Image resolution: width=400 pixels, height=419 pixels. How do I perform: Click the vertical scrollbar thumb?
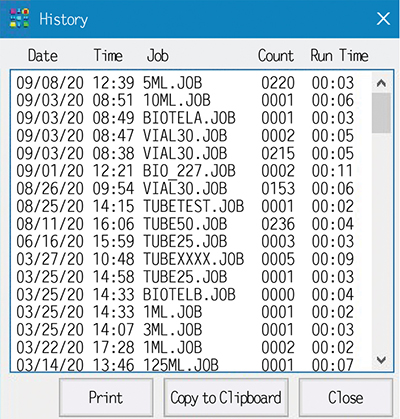(381, 113)
